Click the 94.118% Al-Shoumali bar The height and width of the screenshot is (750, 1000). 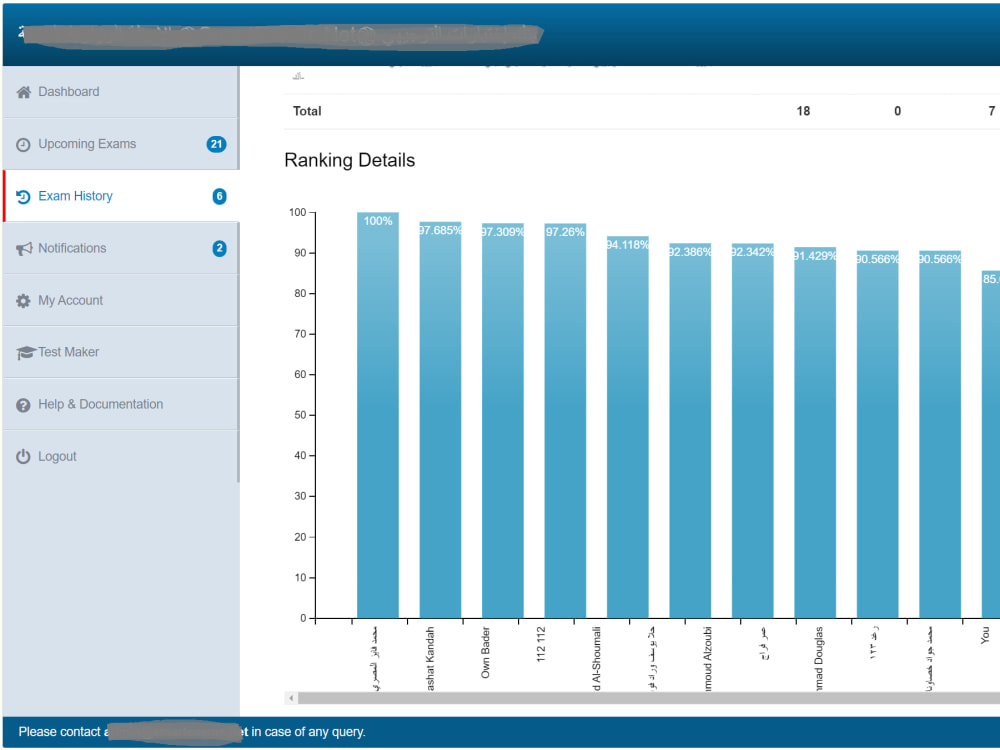628,427
